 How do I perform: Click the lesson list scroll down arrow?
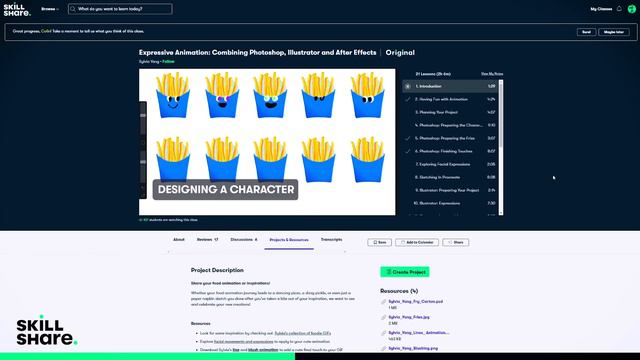(501, 213)
